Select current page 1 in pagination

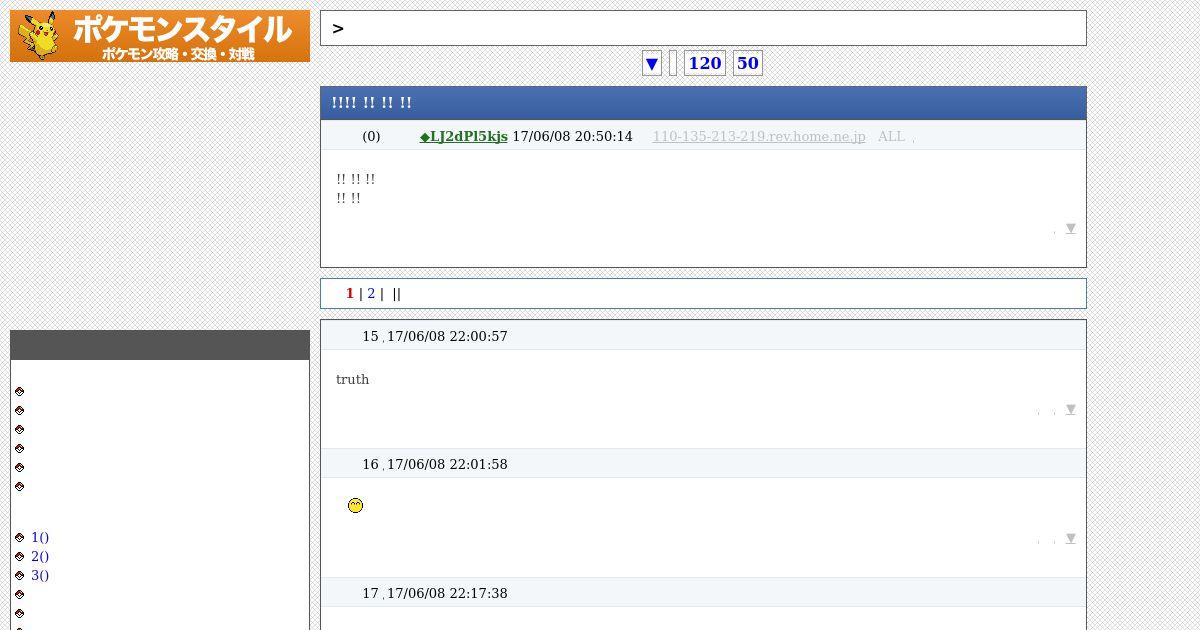[x=350, y=294]
